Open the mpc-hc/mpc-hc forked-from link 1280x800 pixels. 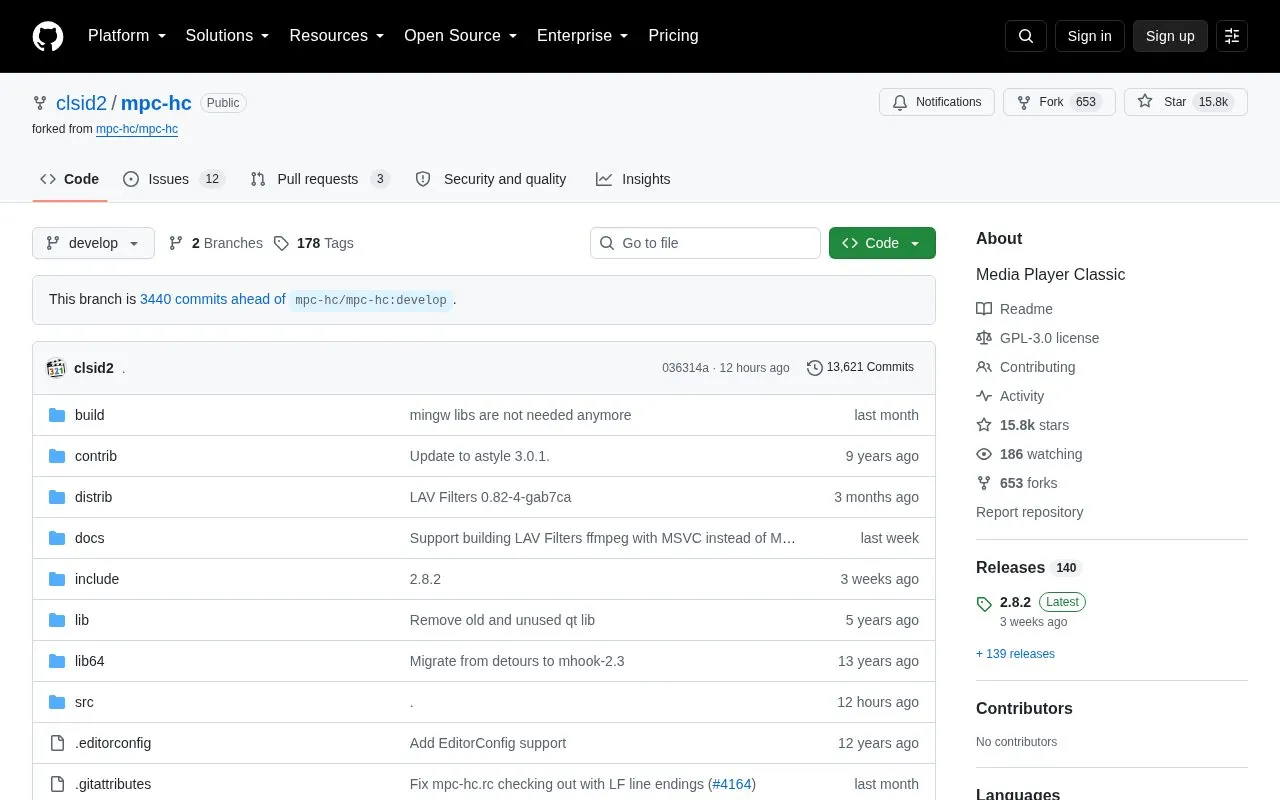point(137,129)
